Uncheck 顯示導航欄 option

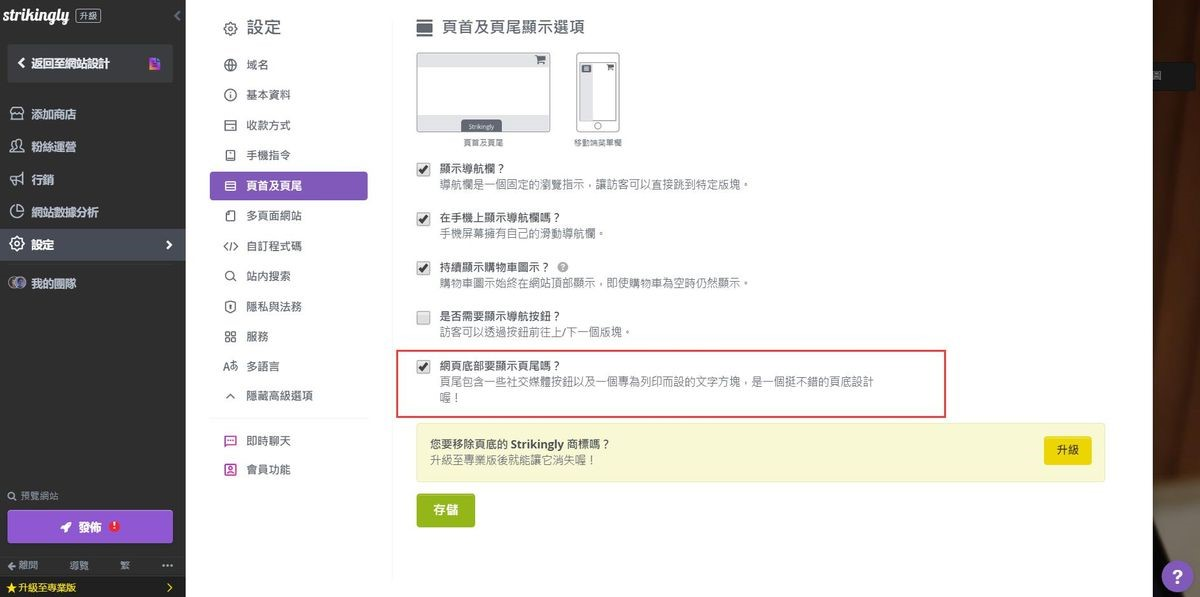coord(423,169)
